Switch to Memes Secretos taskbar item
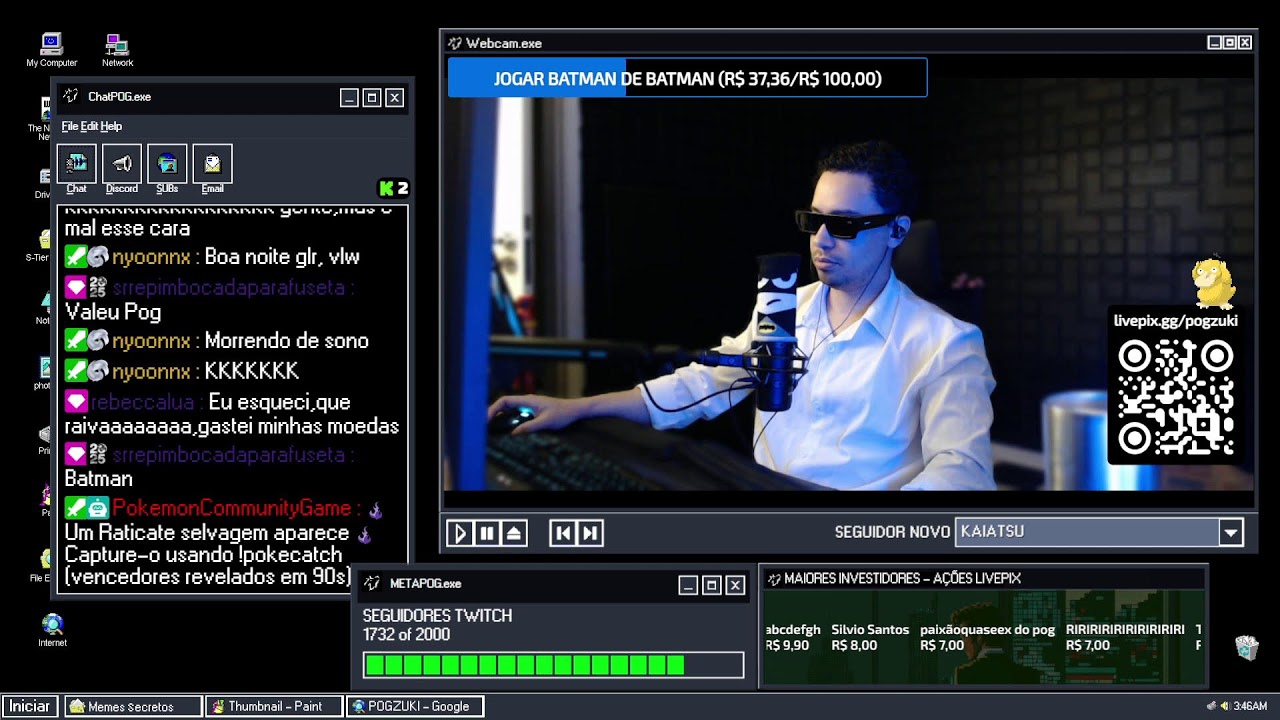1280x720 pixels. point(133,706)
